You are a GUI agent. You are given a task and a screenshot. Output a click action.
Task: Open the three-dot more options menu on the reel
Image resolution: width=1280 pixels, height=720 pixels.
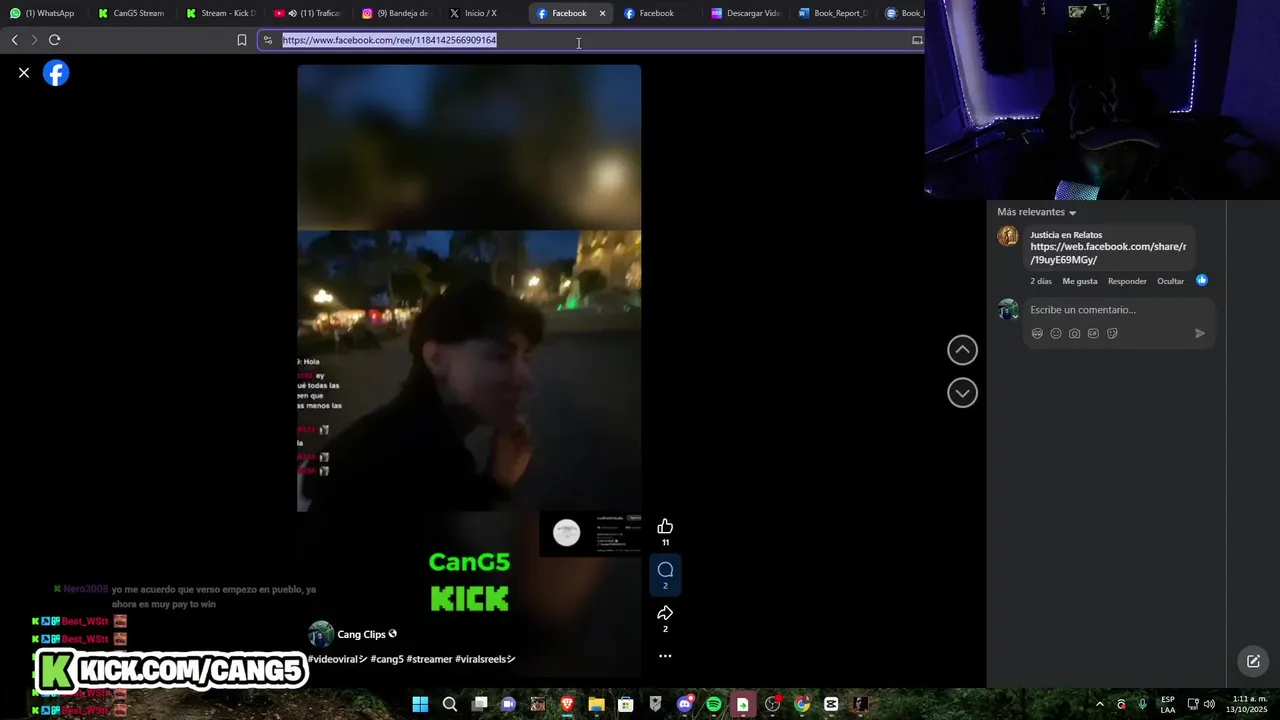(665, 656)
